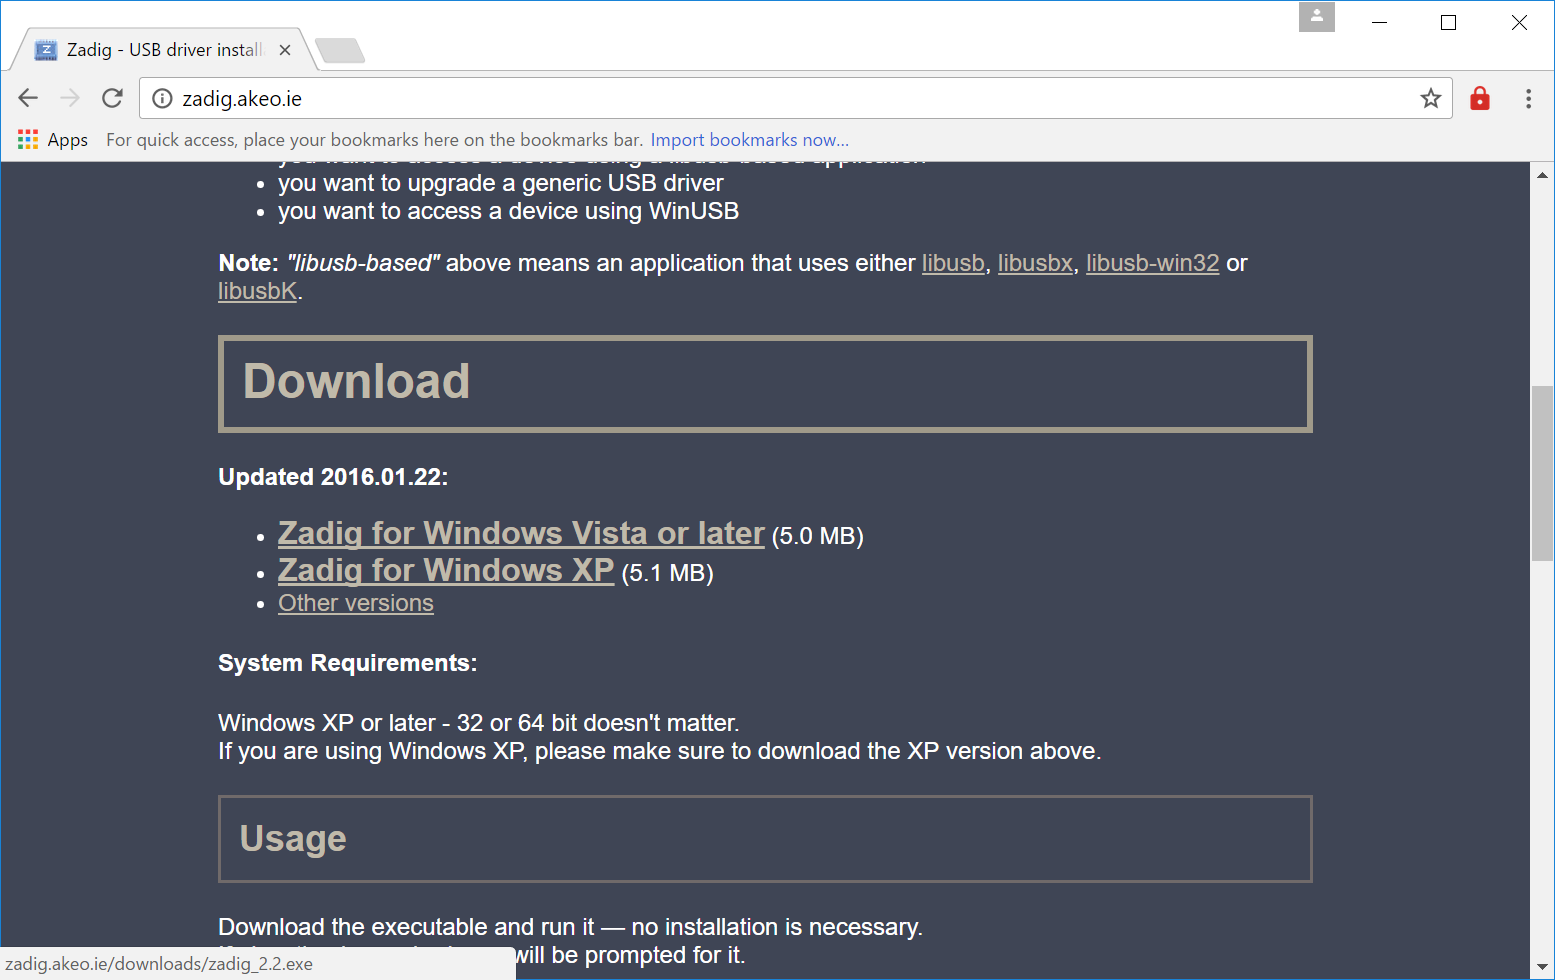Image resolution: width=1555 pixels, height=980 pixels.
Task: Click 'you want to upgrade a generic USB driver'
Action: pos(501,183)
